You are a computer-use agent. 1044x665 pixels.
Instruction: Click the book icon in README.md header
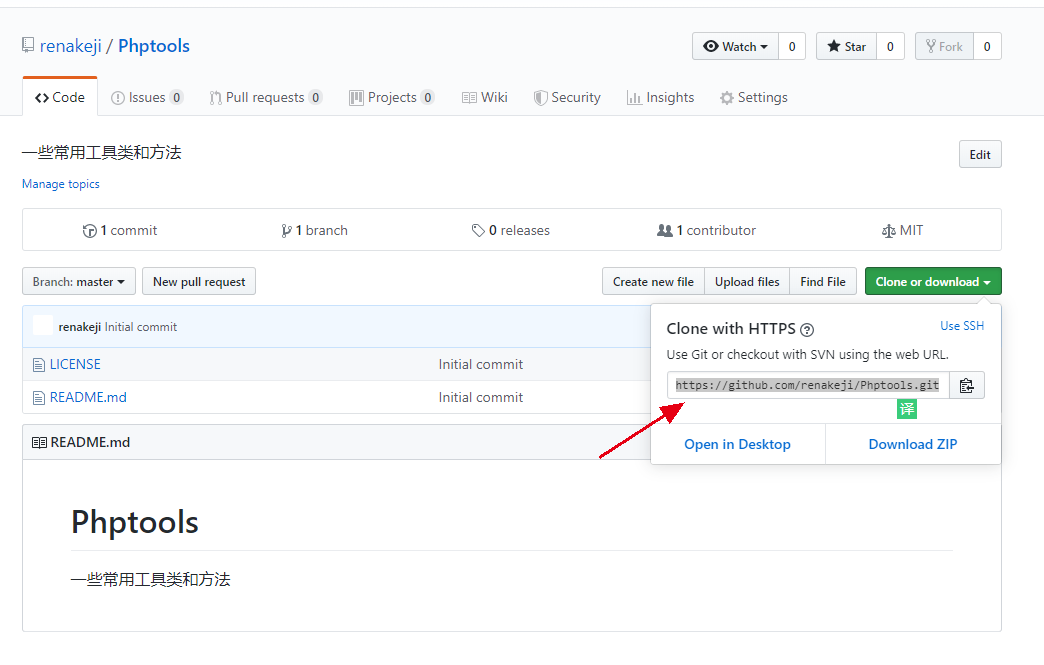click(x=39, y=443)
